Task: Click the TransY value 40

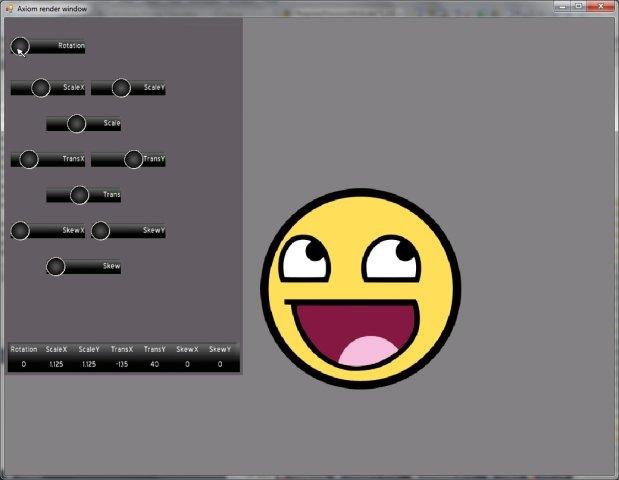Action: click(x=155, y=364)
